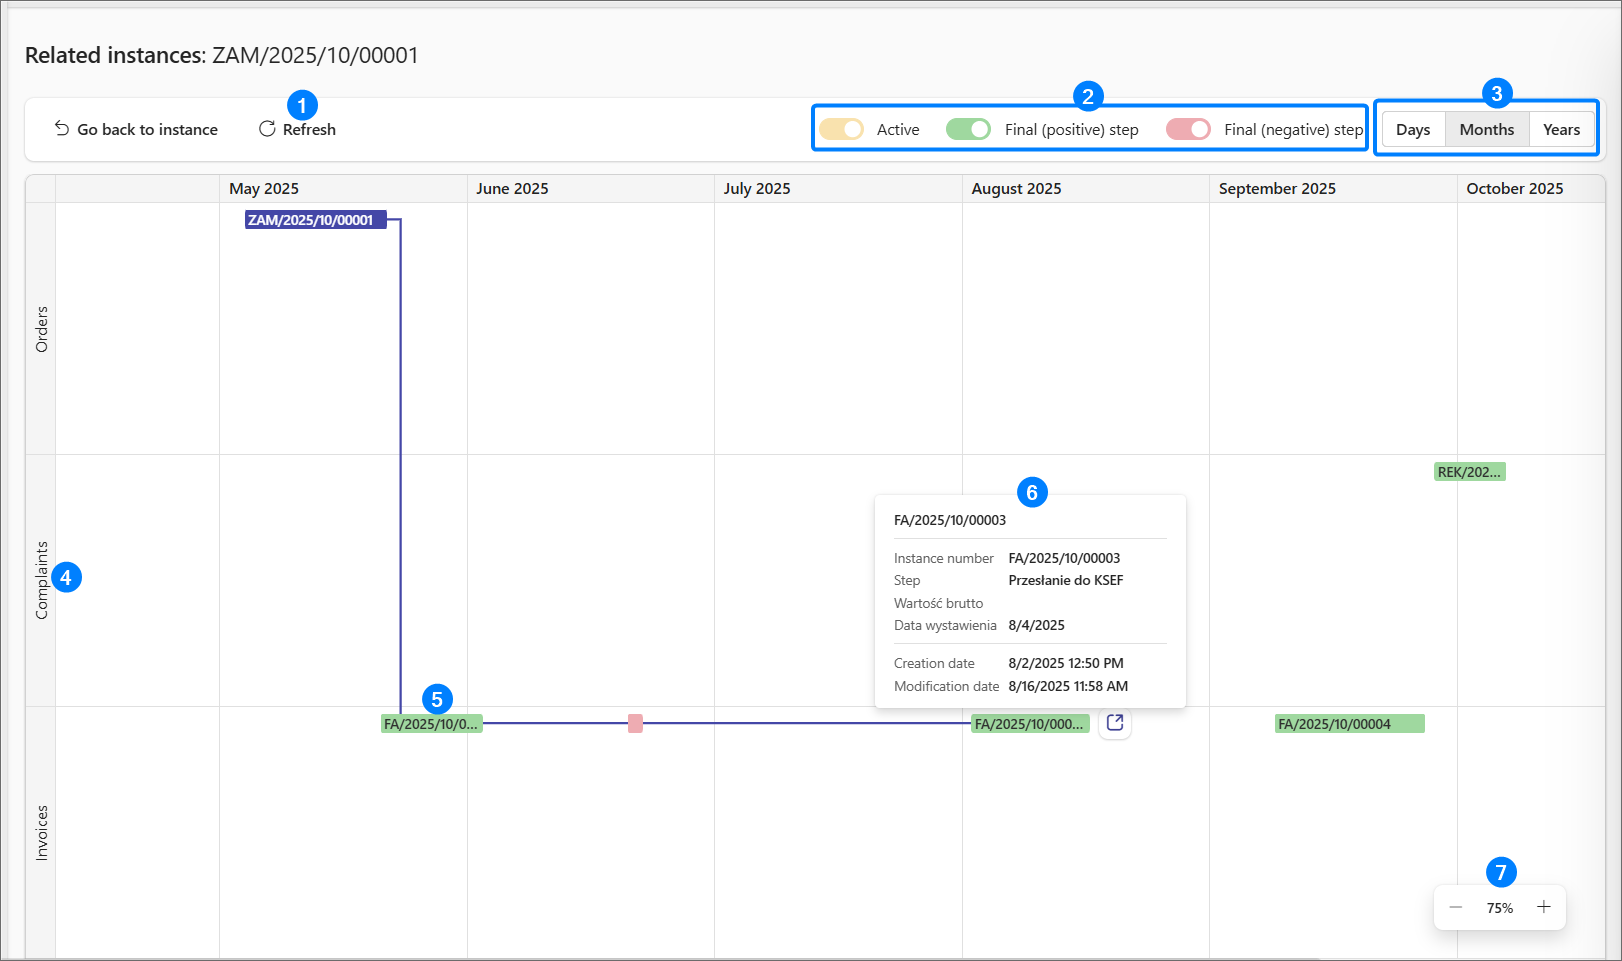The width and height of the screenshot is (1622, 961).
Task: Click the Orders row label
Action: (x=42, y=329)
